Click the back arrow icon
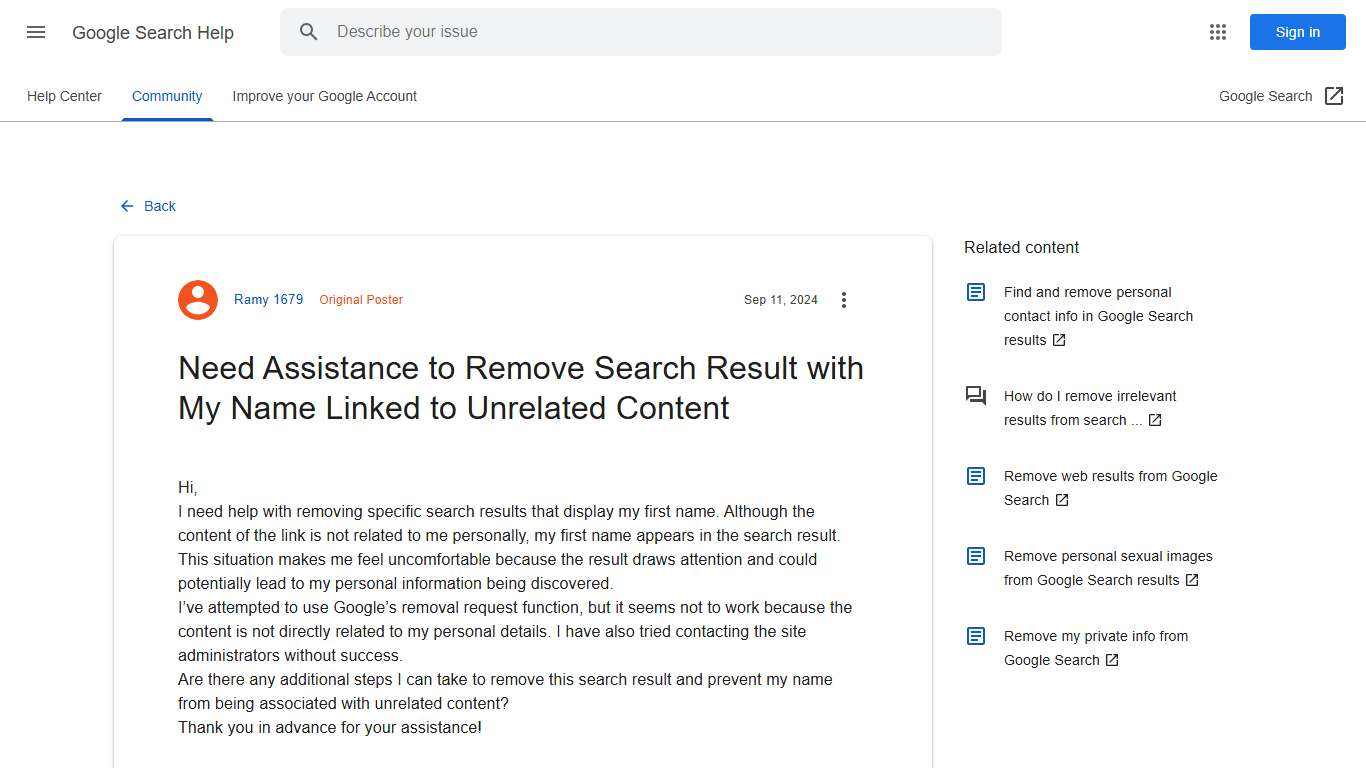This screenshot has height=768, width=1366. pos(126,206)
